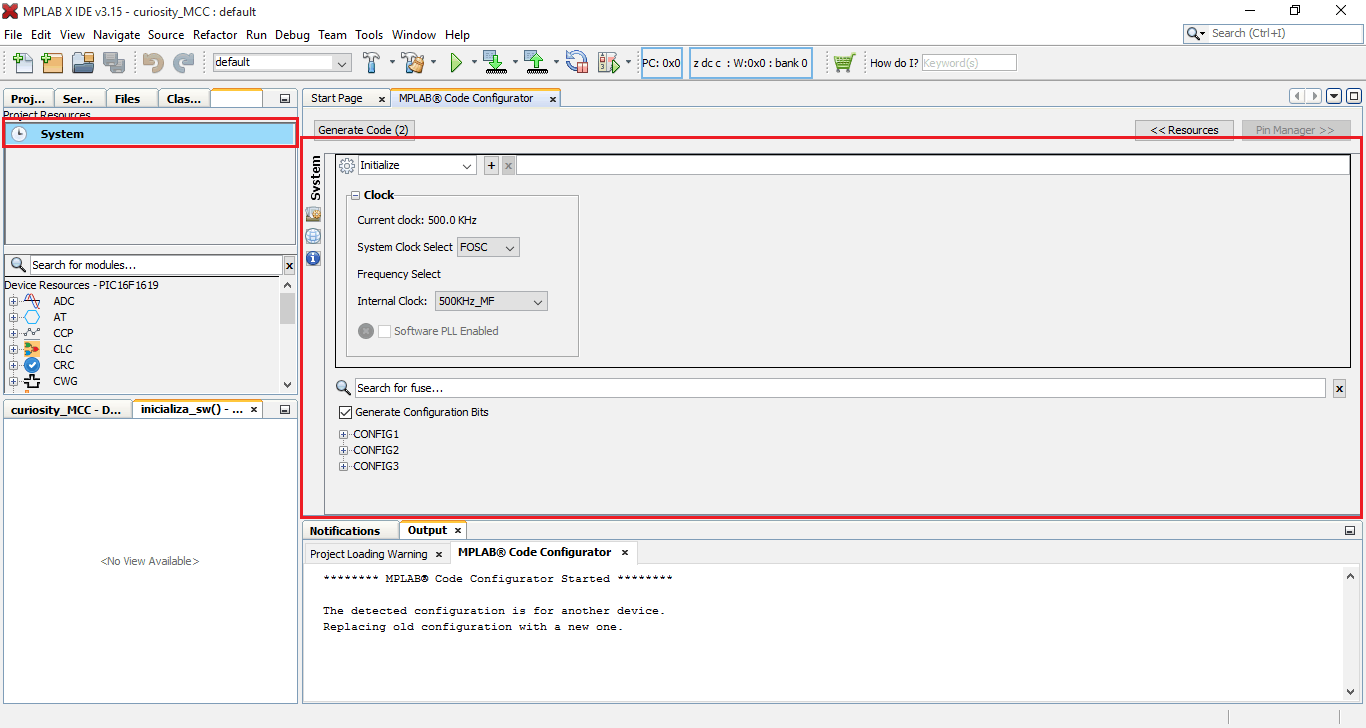Enable Software PLL Enabled

(384, 331)
